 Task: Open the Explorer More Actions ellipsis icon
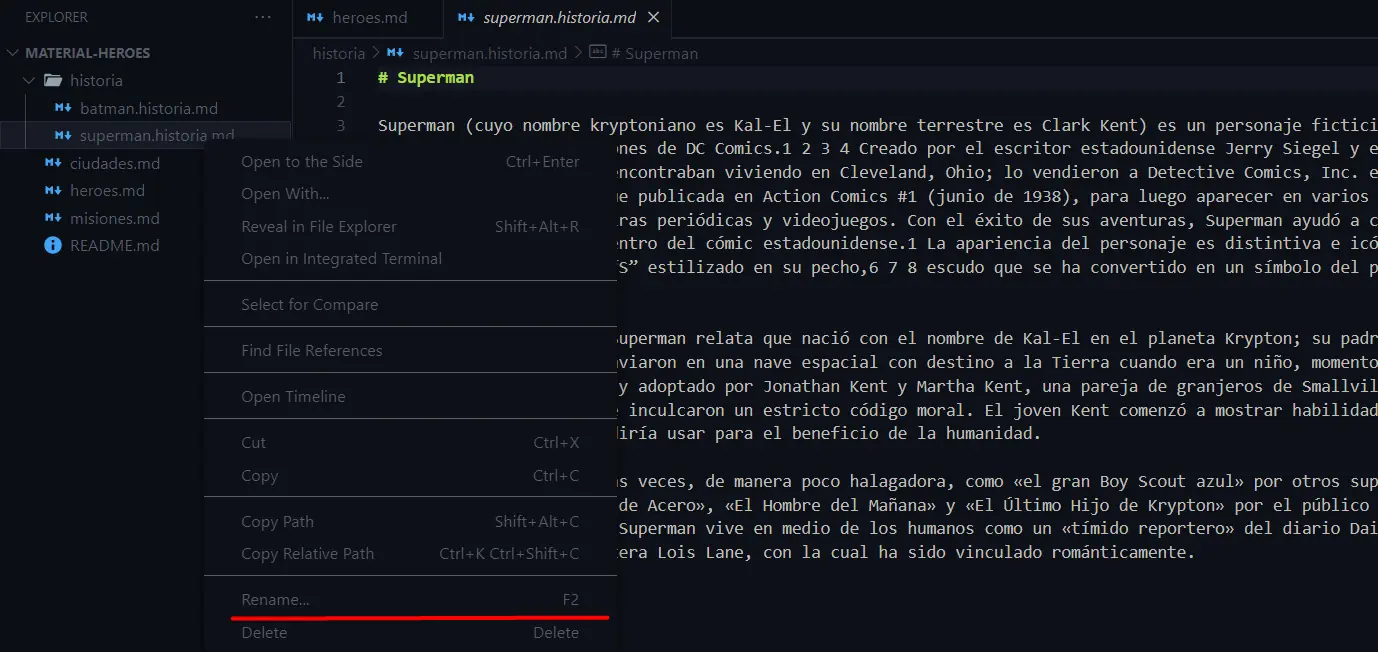click(x=262, y=16)
